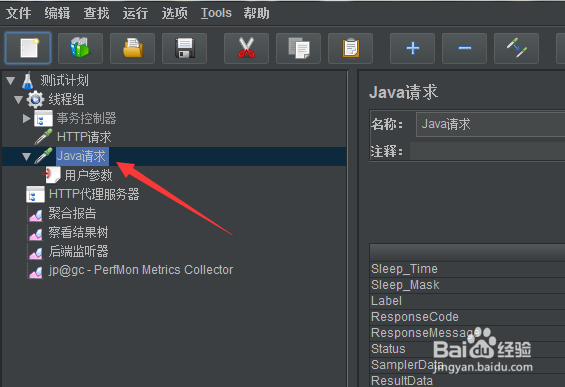The width and height of the screenshot is (565, 387).
Task: Select 后端监听器 in the tree
Action: [x=78, y=252]
